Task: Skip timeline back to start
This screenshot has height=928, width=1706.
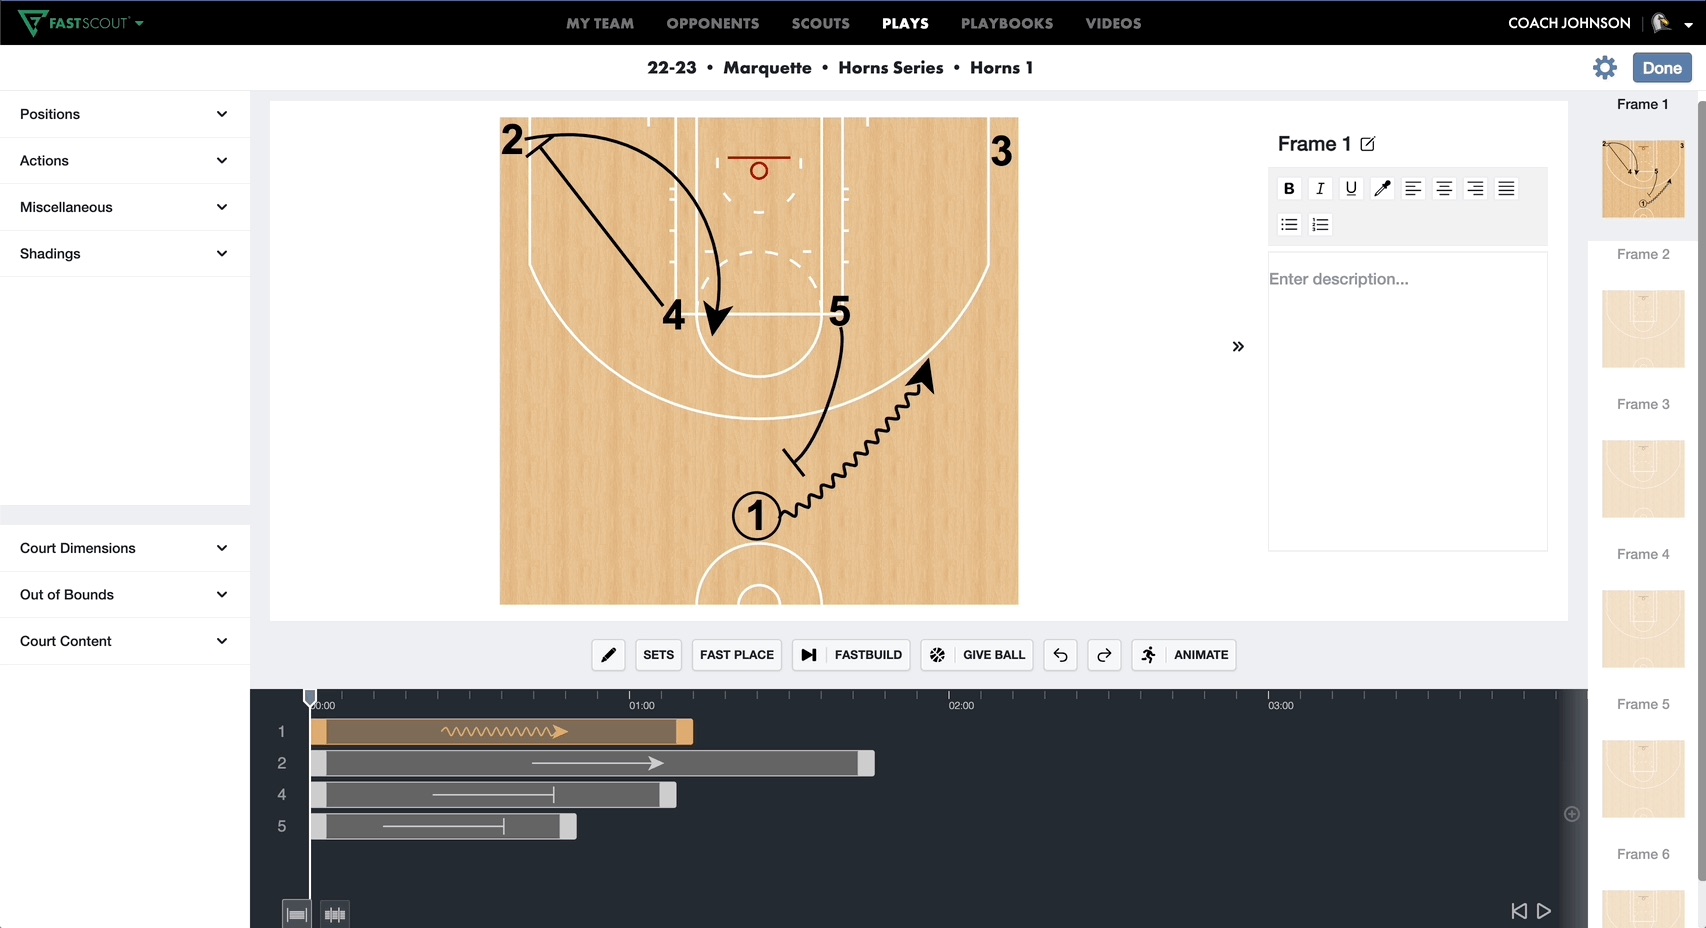Action: click(1519, 911)
